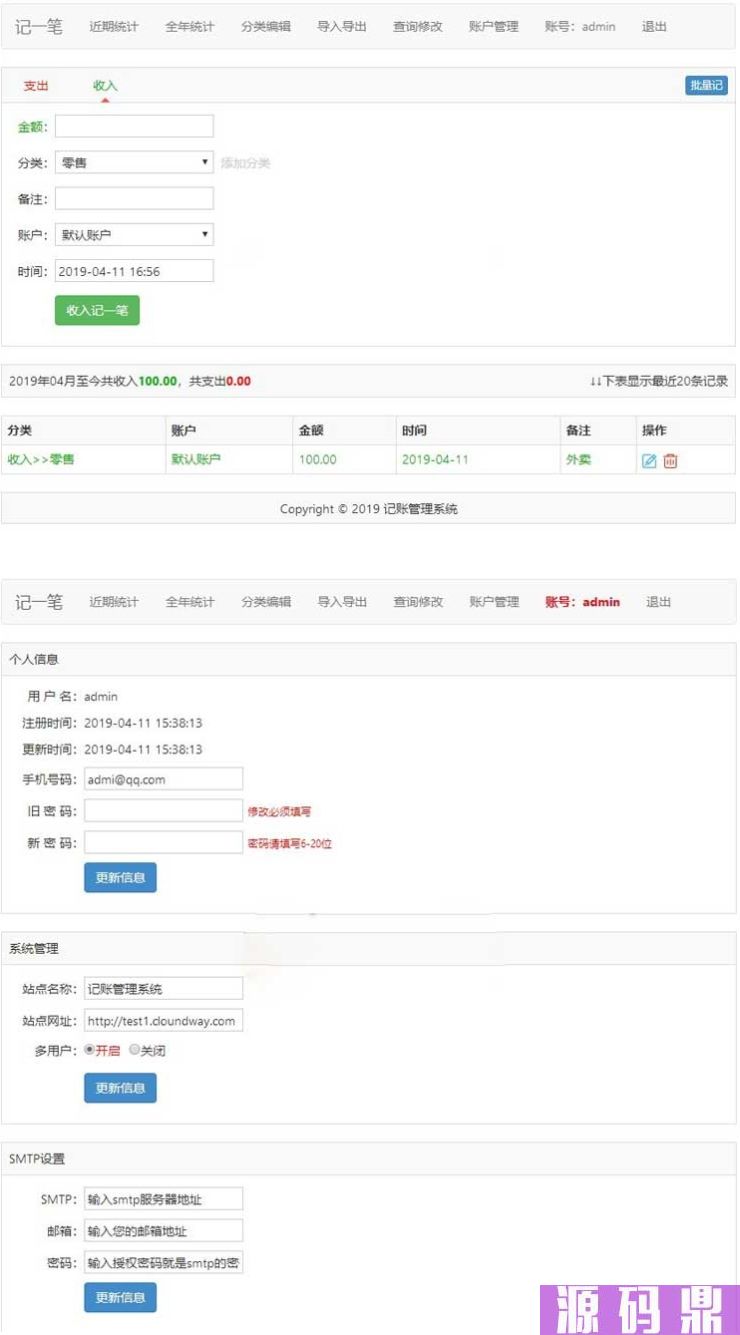This screenshot has height=1335, width=740.
Task: Click the 批量记 button
Action: click(x=706, y=86)
